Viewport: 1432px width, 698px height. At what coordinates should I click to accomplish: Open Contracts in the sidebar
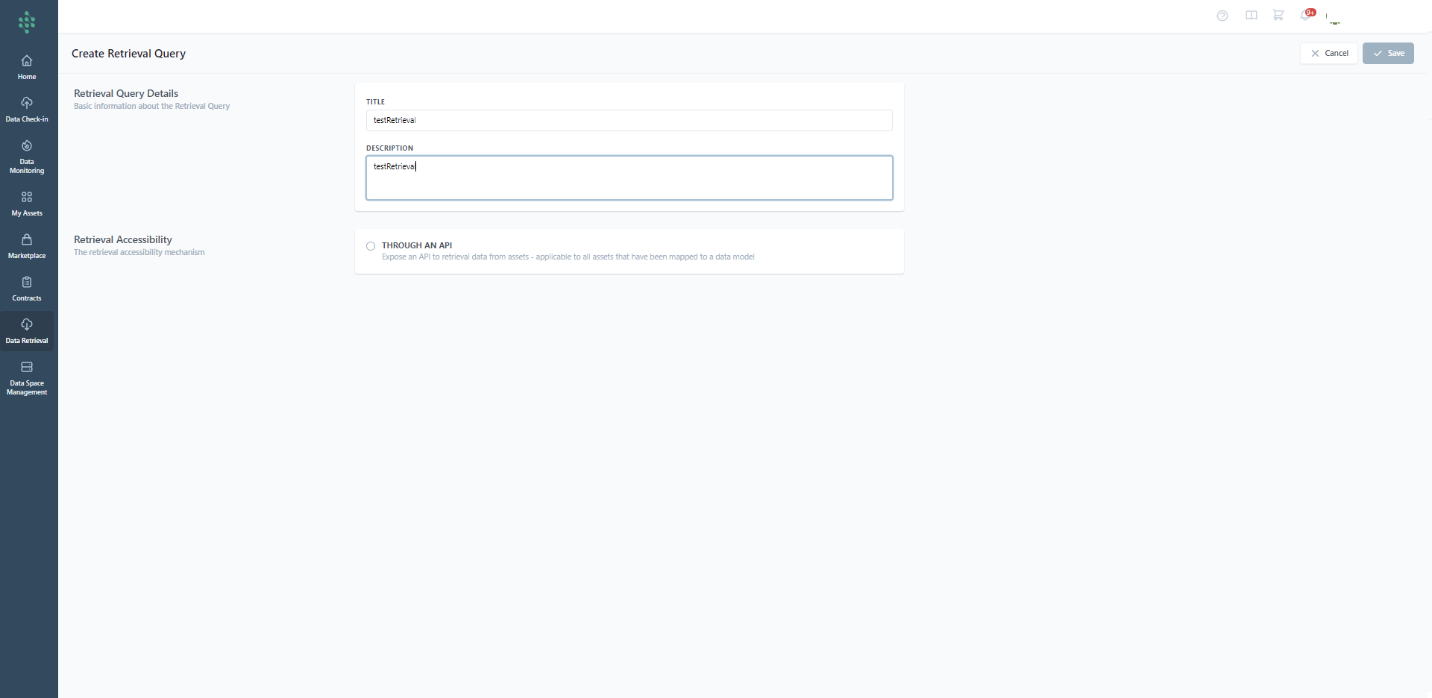click(x=27, y=289)
